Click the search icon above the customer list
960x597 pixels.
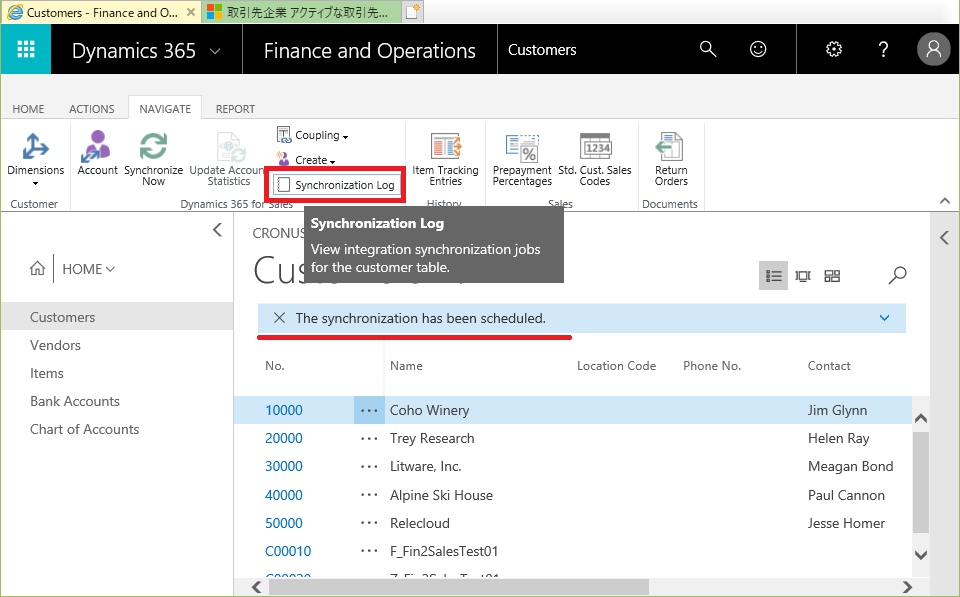pyautogui.click(x=897, y=276)
